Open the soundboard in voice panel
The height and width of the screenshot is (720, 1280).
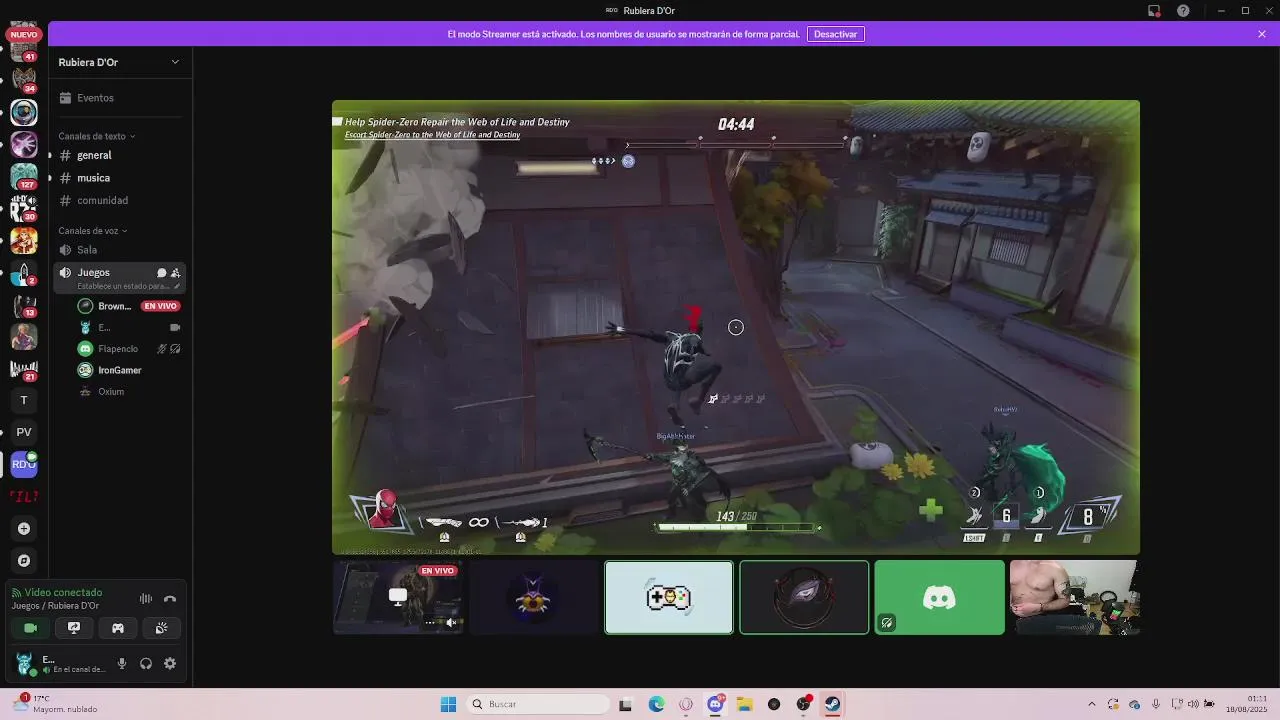pos(162,628)
